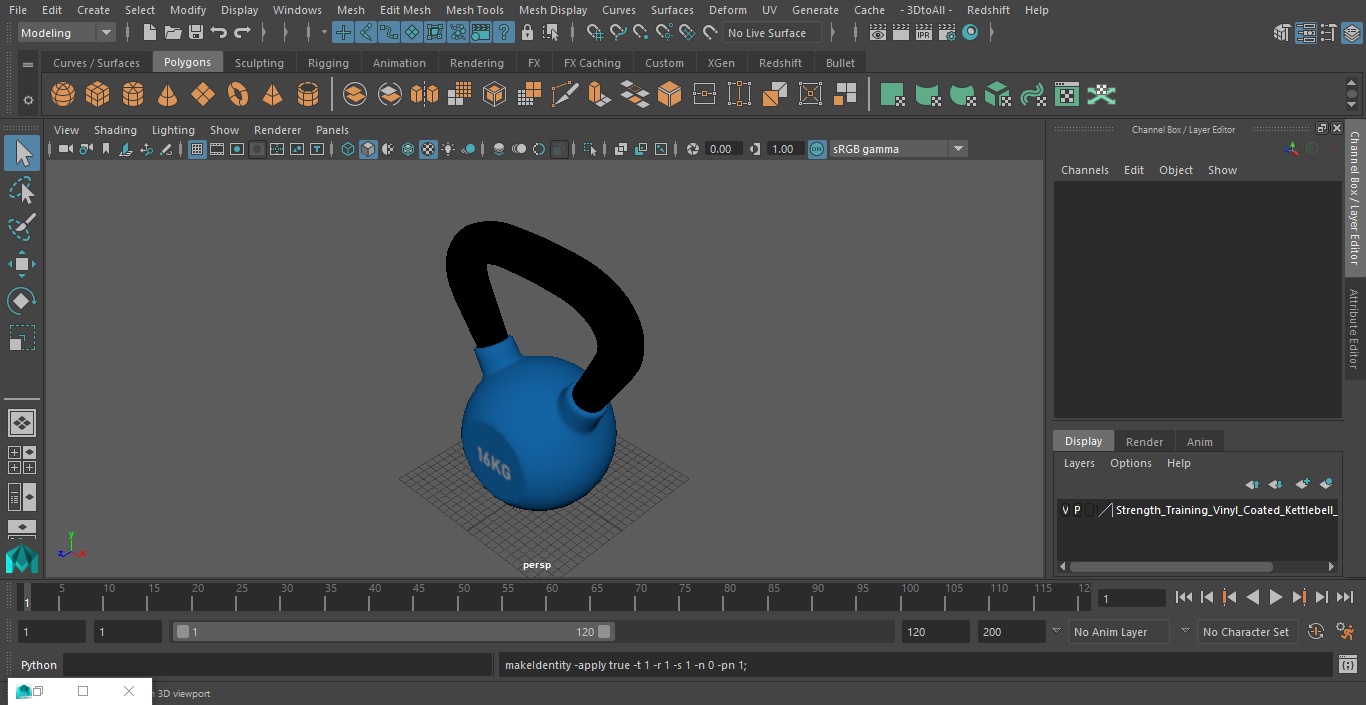Redo the action via status line
Screen dimensions: 1366x705
click(242, 33)
